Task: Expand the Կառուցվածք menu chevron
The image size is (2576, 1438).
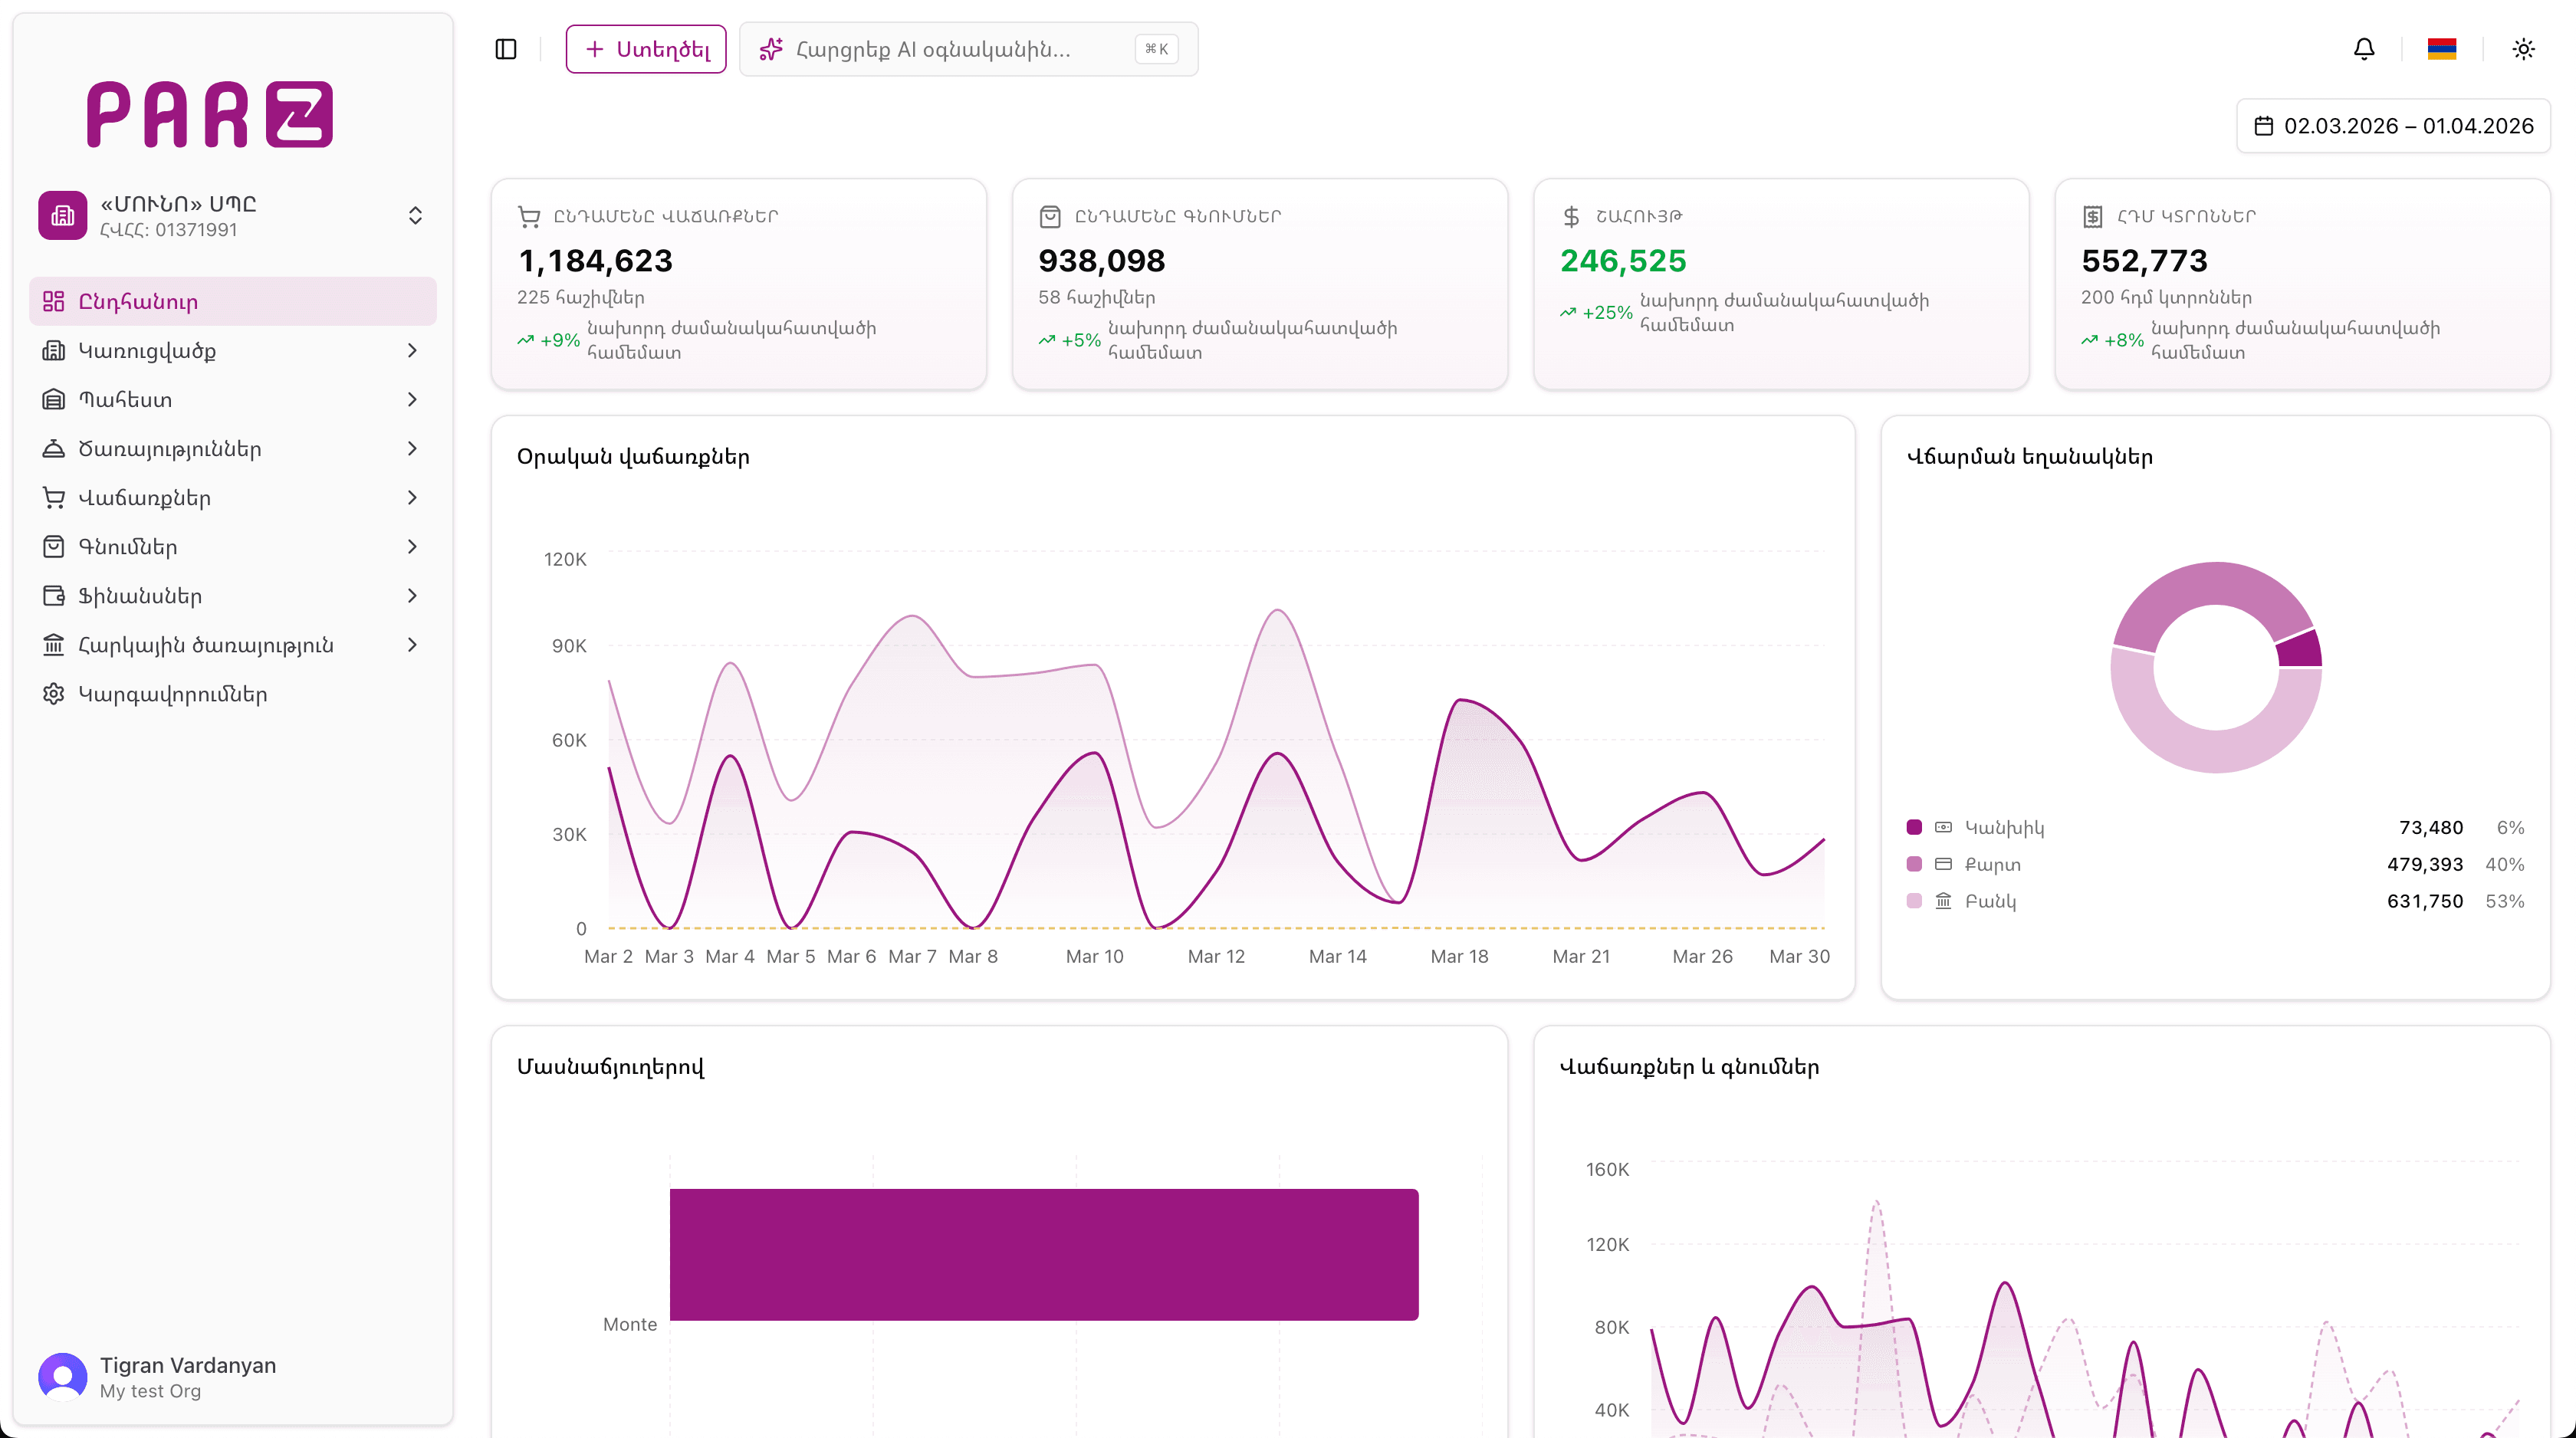Action: tap(412, 351)
